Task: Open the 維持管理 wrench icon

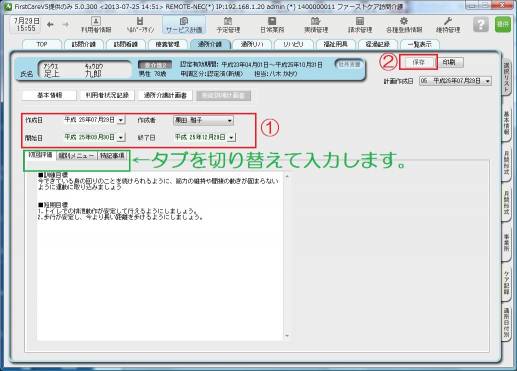Action: (448, 25)
